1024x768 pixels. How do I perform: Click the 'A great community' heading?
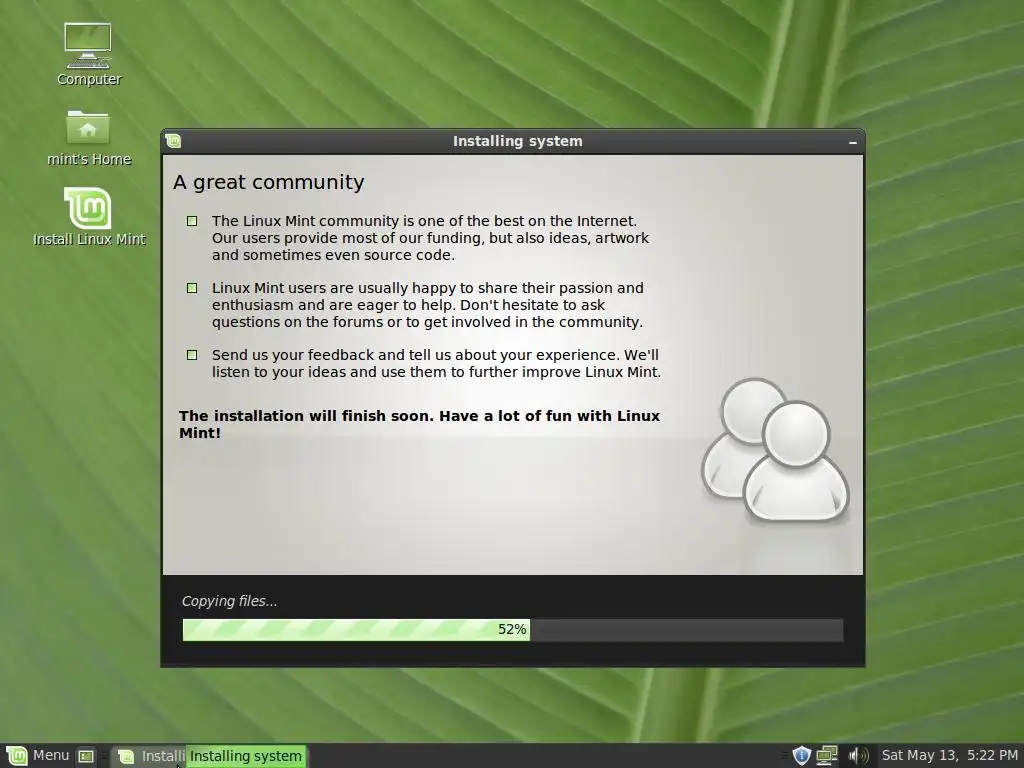click(x=268, y=182)
